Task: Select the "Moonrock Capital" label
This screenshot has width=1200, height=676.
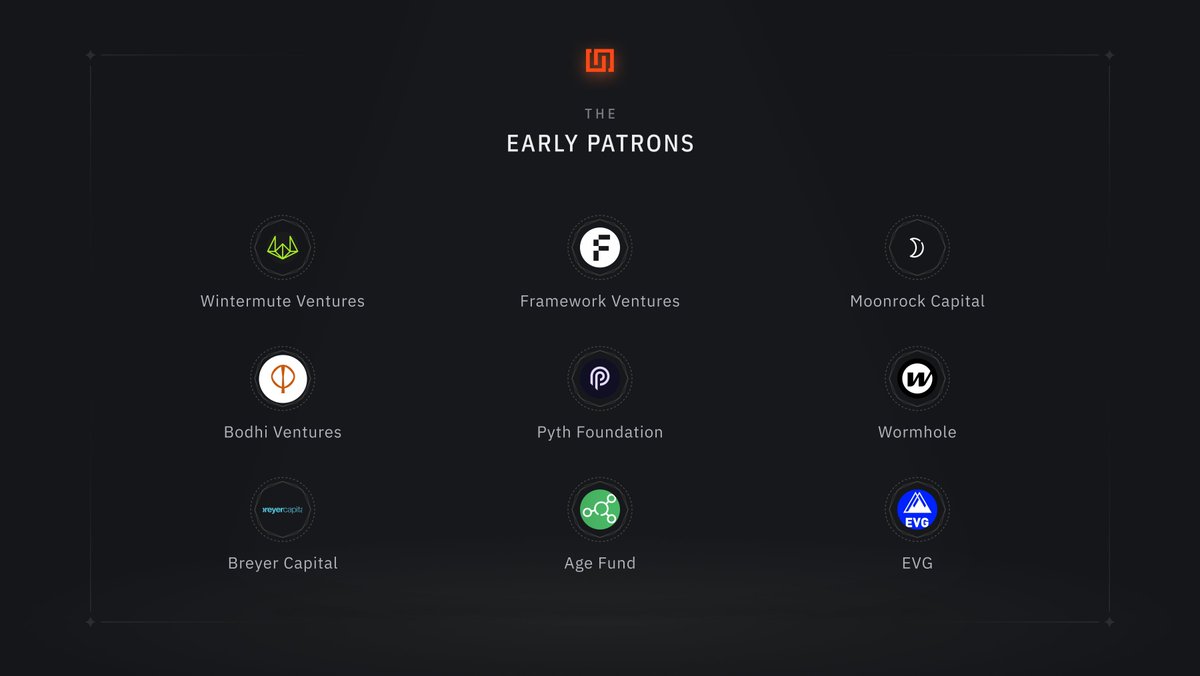Action: pos(917,301)
